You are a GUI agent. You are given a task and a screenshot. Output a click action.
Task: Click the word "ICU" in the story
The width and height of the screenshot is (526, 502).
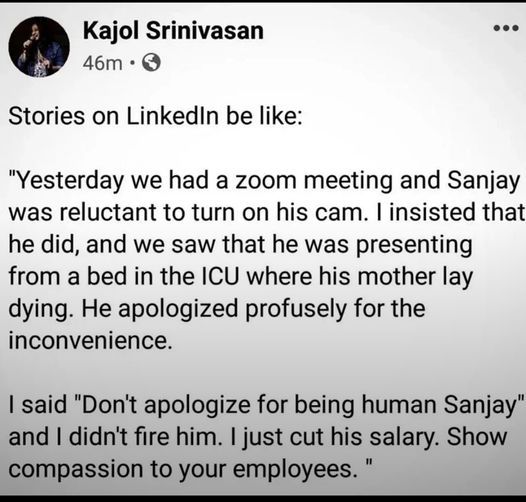220,277
